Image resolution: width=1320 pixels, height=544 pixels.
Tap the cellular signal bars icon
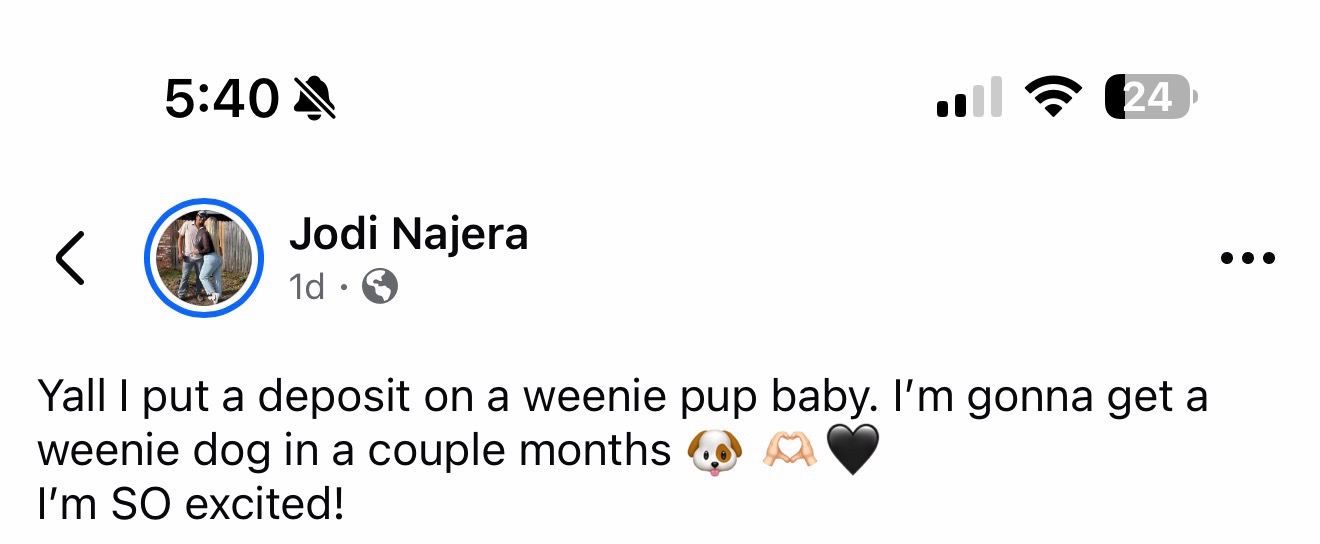(969, 97)
